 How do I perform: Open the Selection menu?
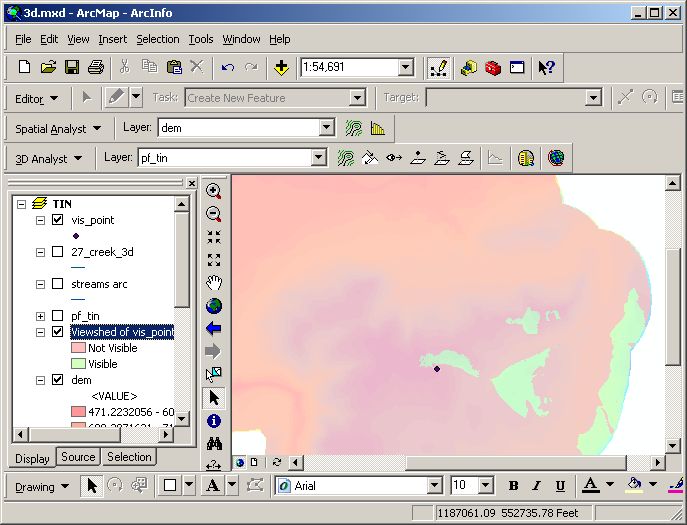[x=158, y=39]
